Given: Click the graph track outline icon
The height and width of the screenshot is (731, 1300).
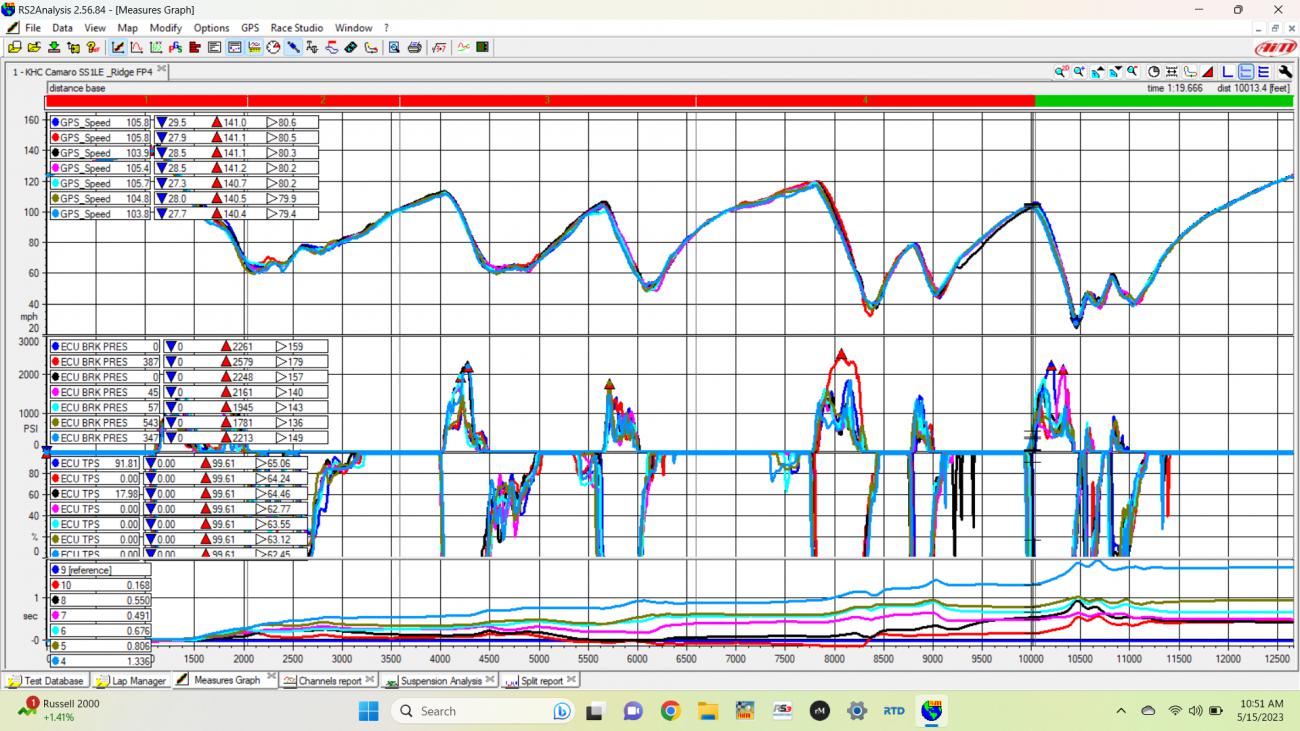Looking at the screenshot, I should click(1190, 72).
